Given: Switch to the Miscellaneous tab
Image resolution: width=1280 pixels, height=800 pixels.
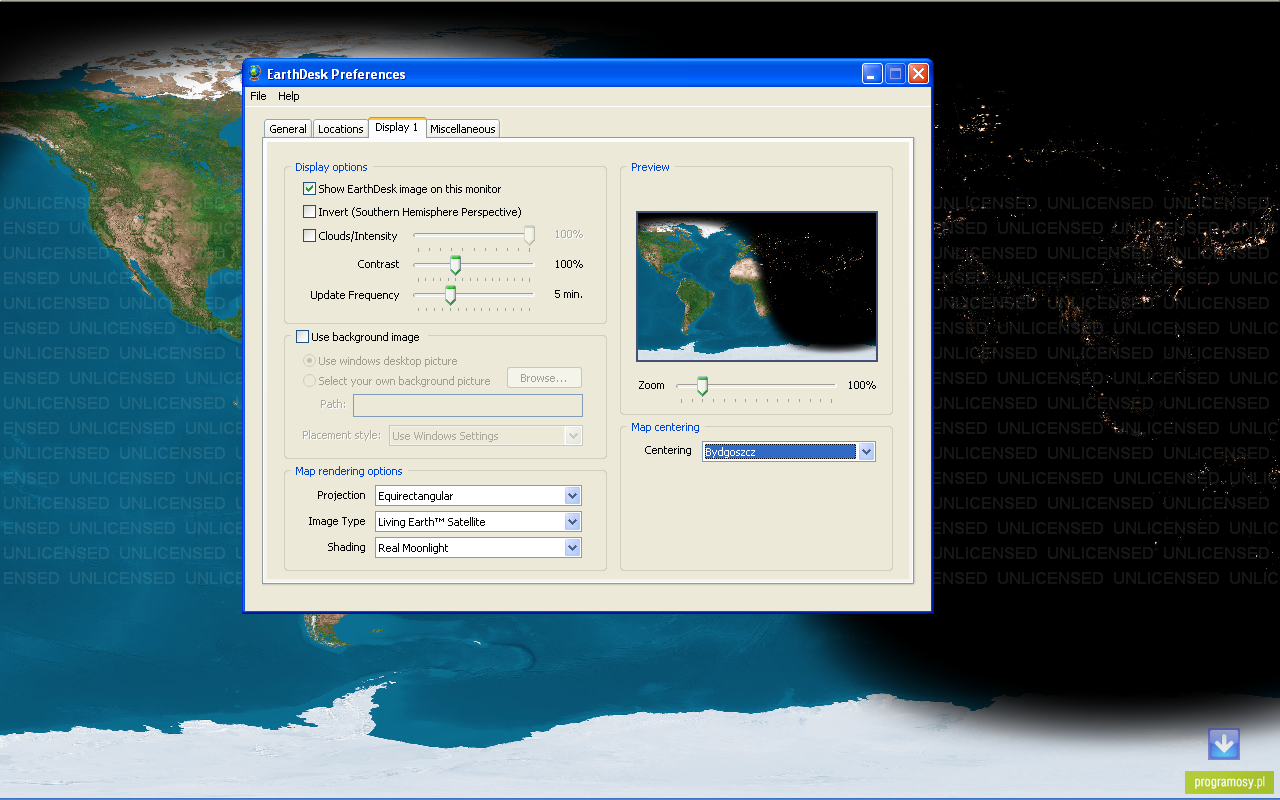Looking at the screenshot, I should click(x=462, y=129).
